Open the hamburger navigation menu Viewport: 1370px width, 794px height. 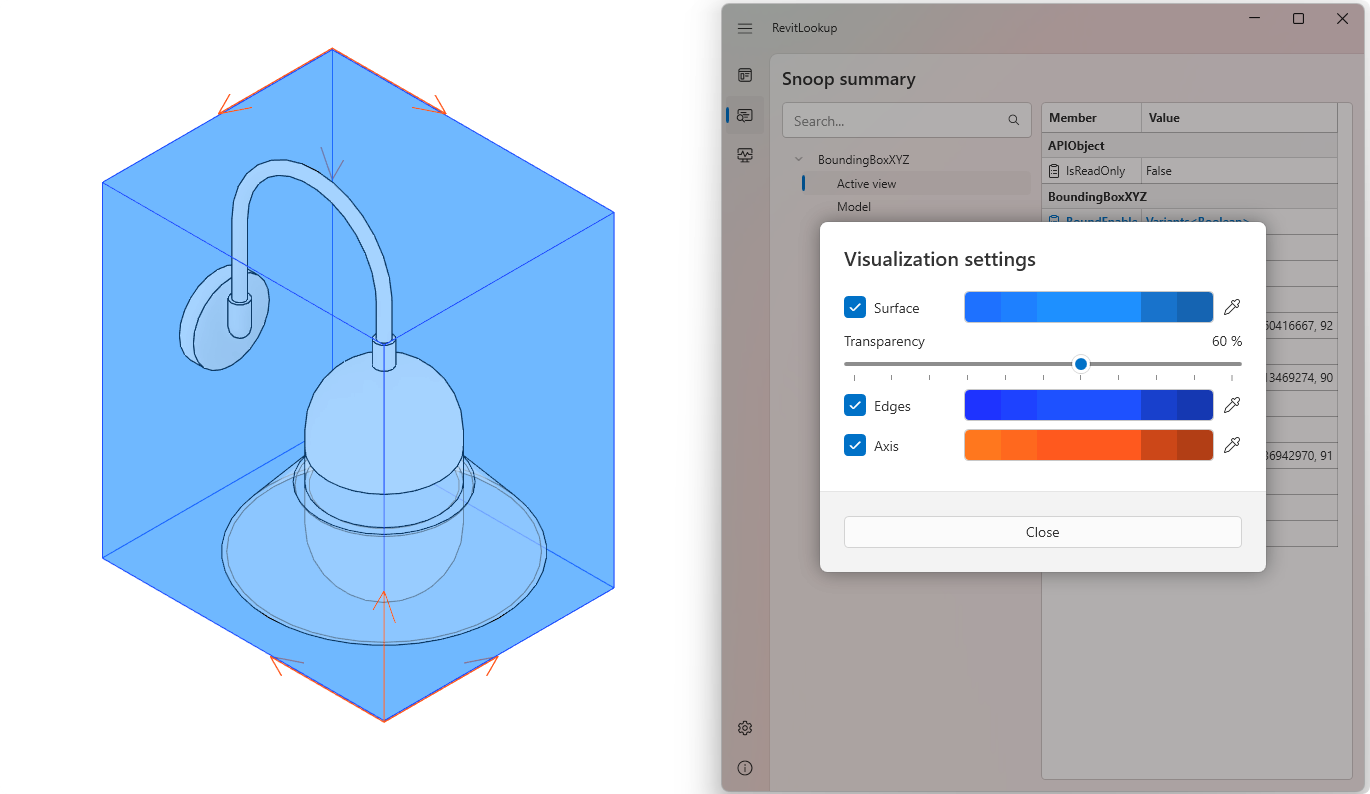point(745,28)
